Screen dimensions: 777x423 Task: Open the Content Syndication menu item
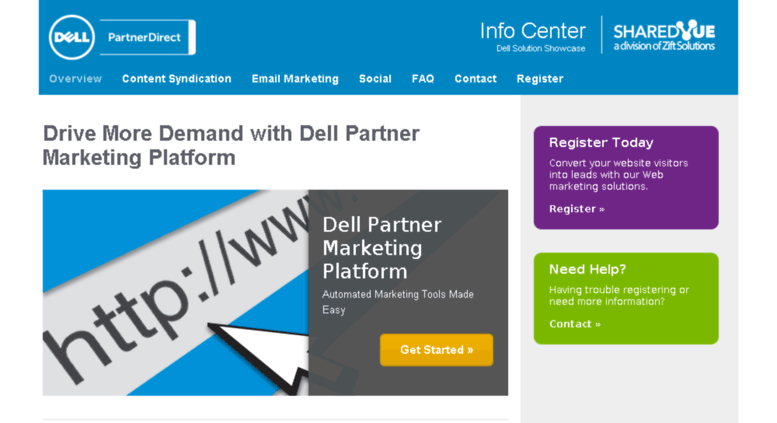pos(176,79)
